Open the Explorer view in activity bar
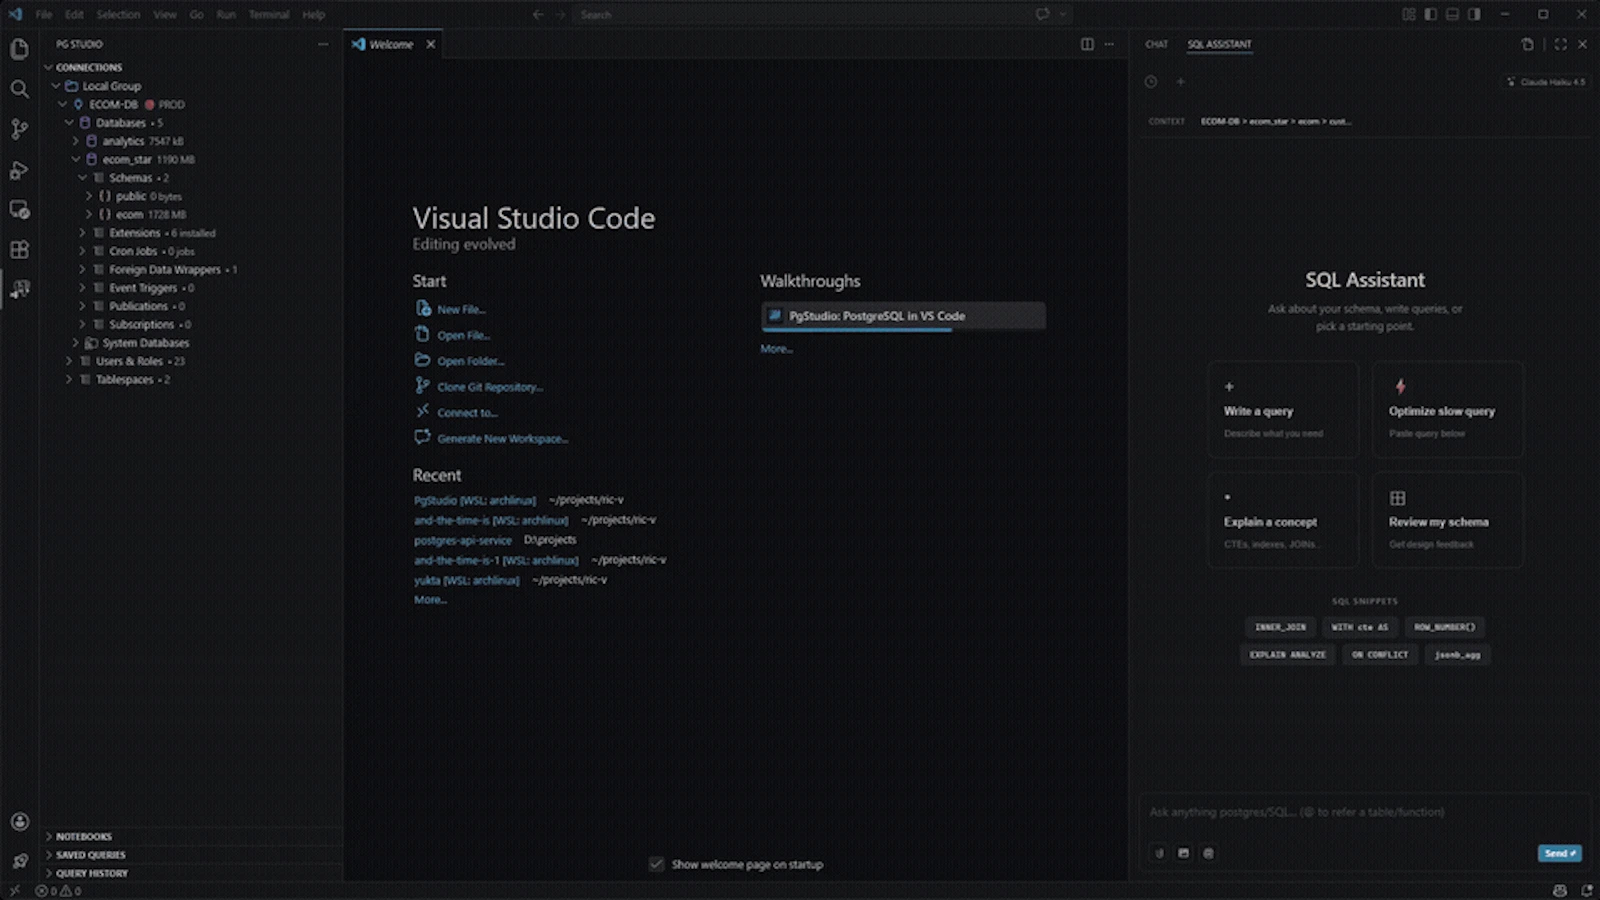Screen dimensions: 1600x900 19,49
